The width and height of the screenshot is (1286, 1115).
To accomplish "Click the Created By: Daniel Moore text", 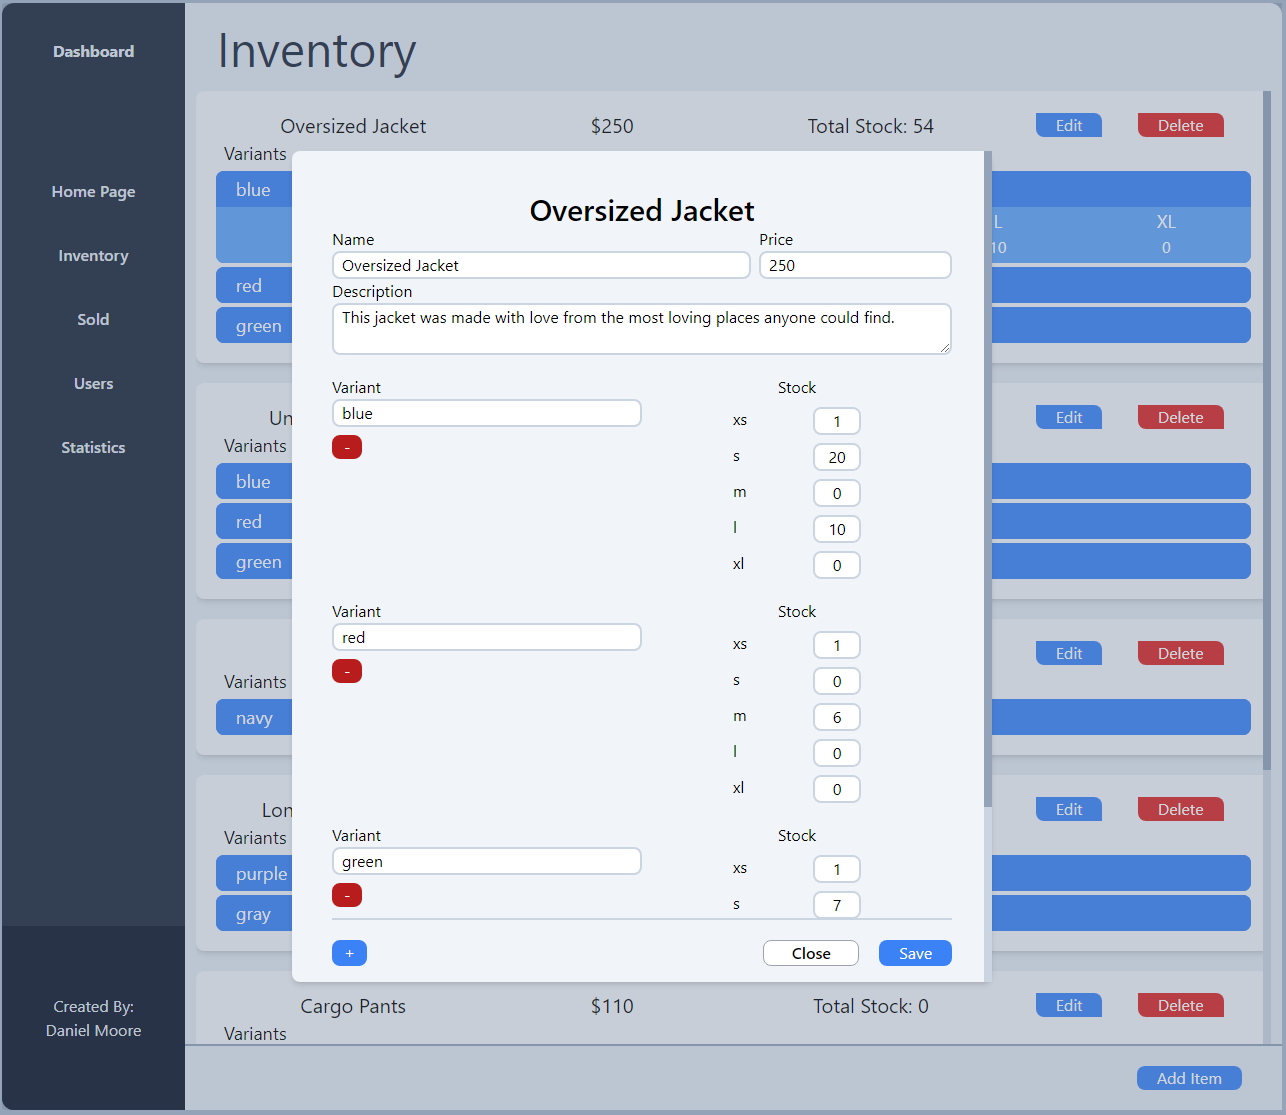I will click(93, 1018).
